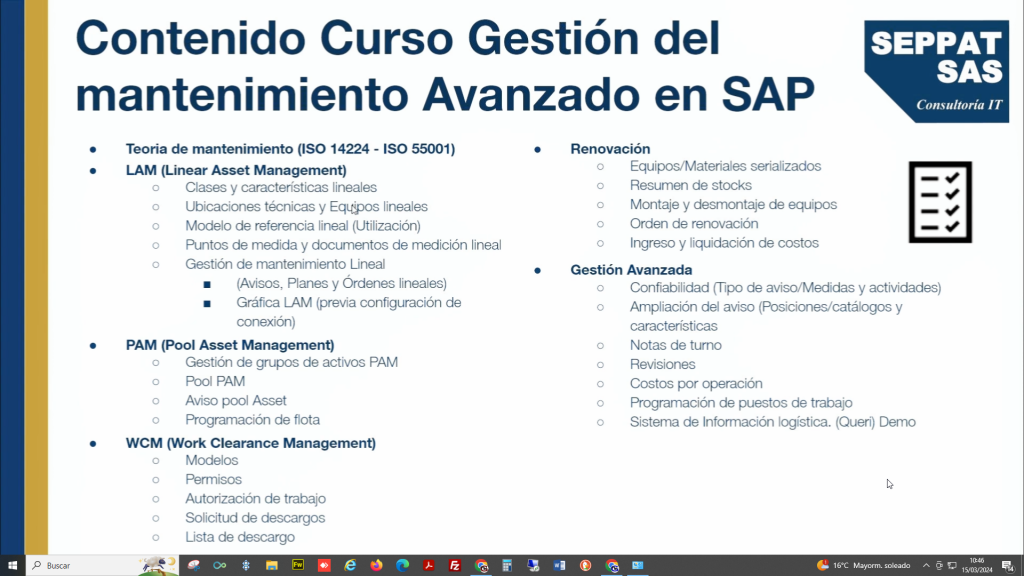Click 'Confiabilidad (Tipo de aviso/Medidas y actividades)'
1024x576 pixels.
(785, 287)
